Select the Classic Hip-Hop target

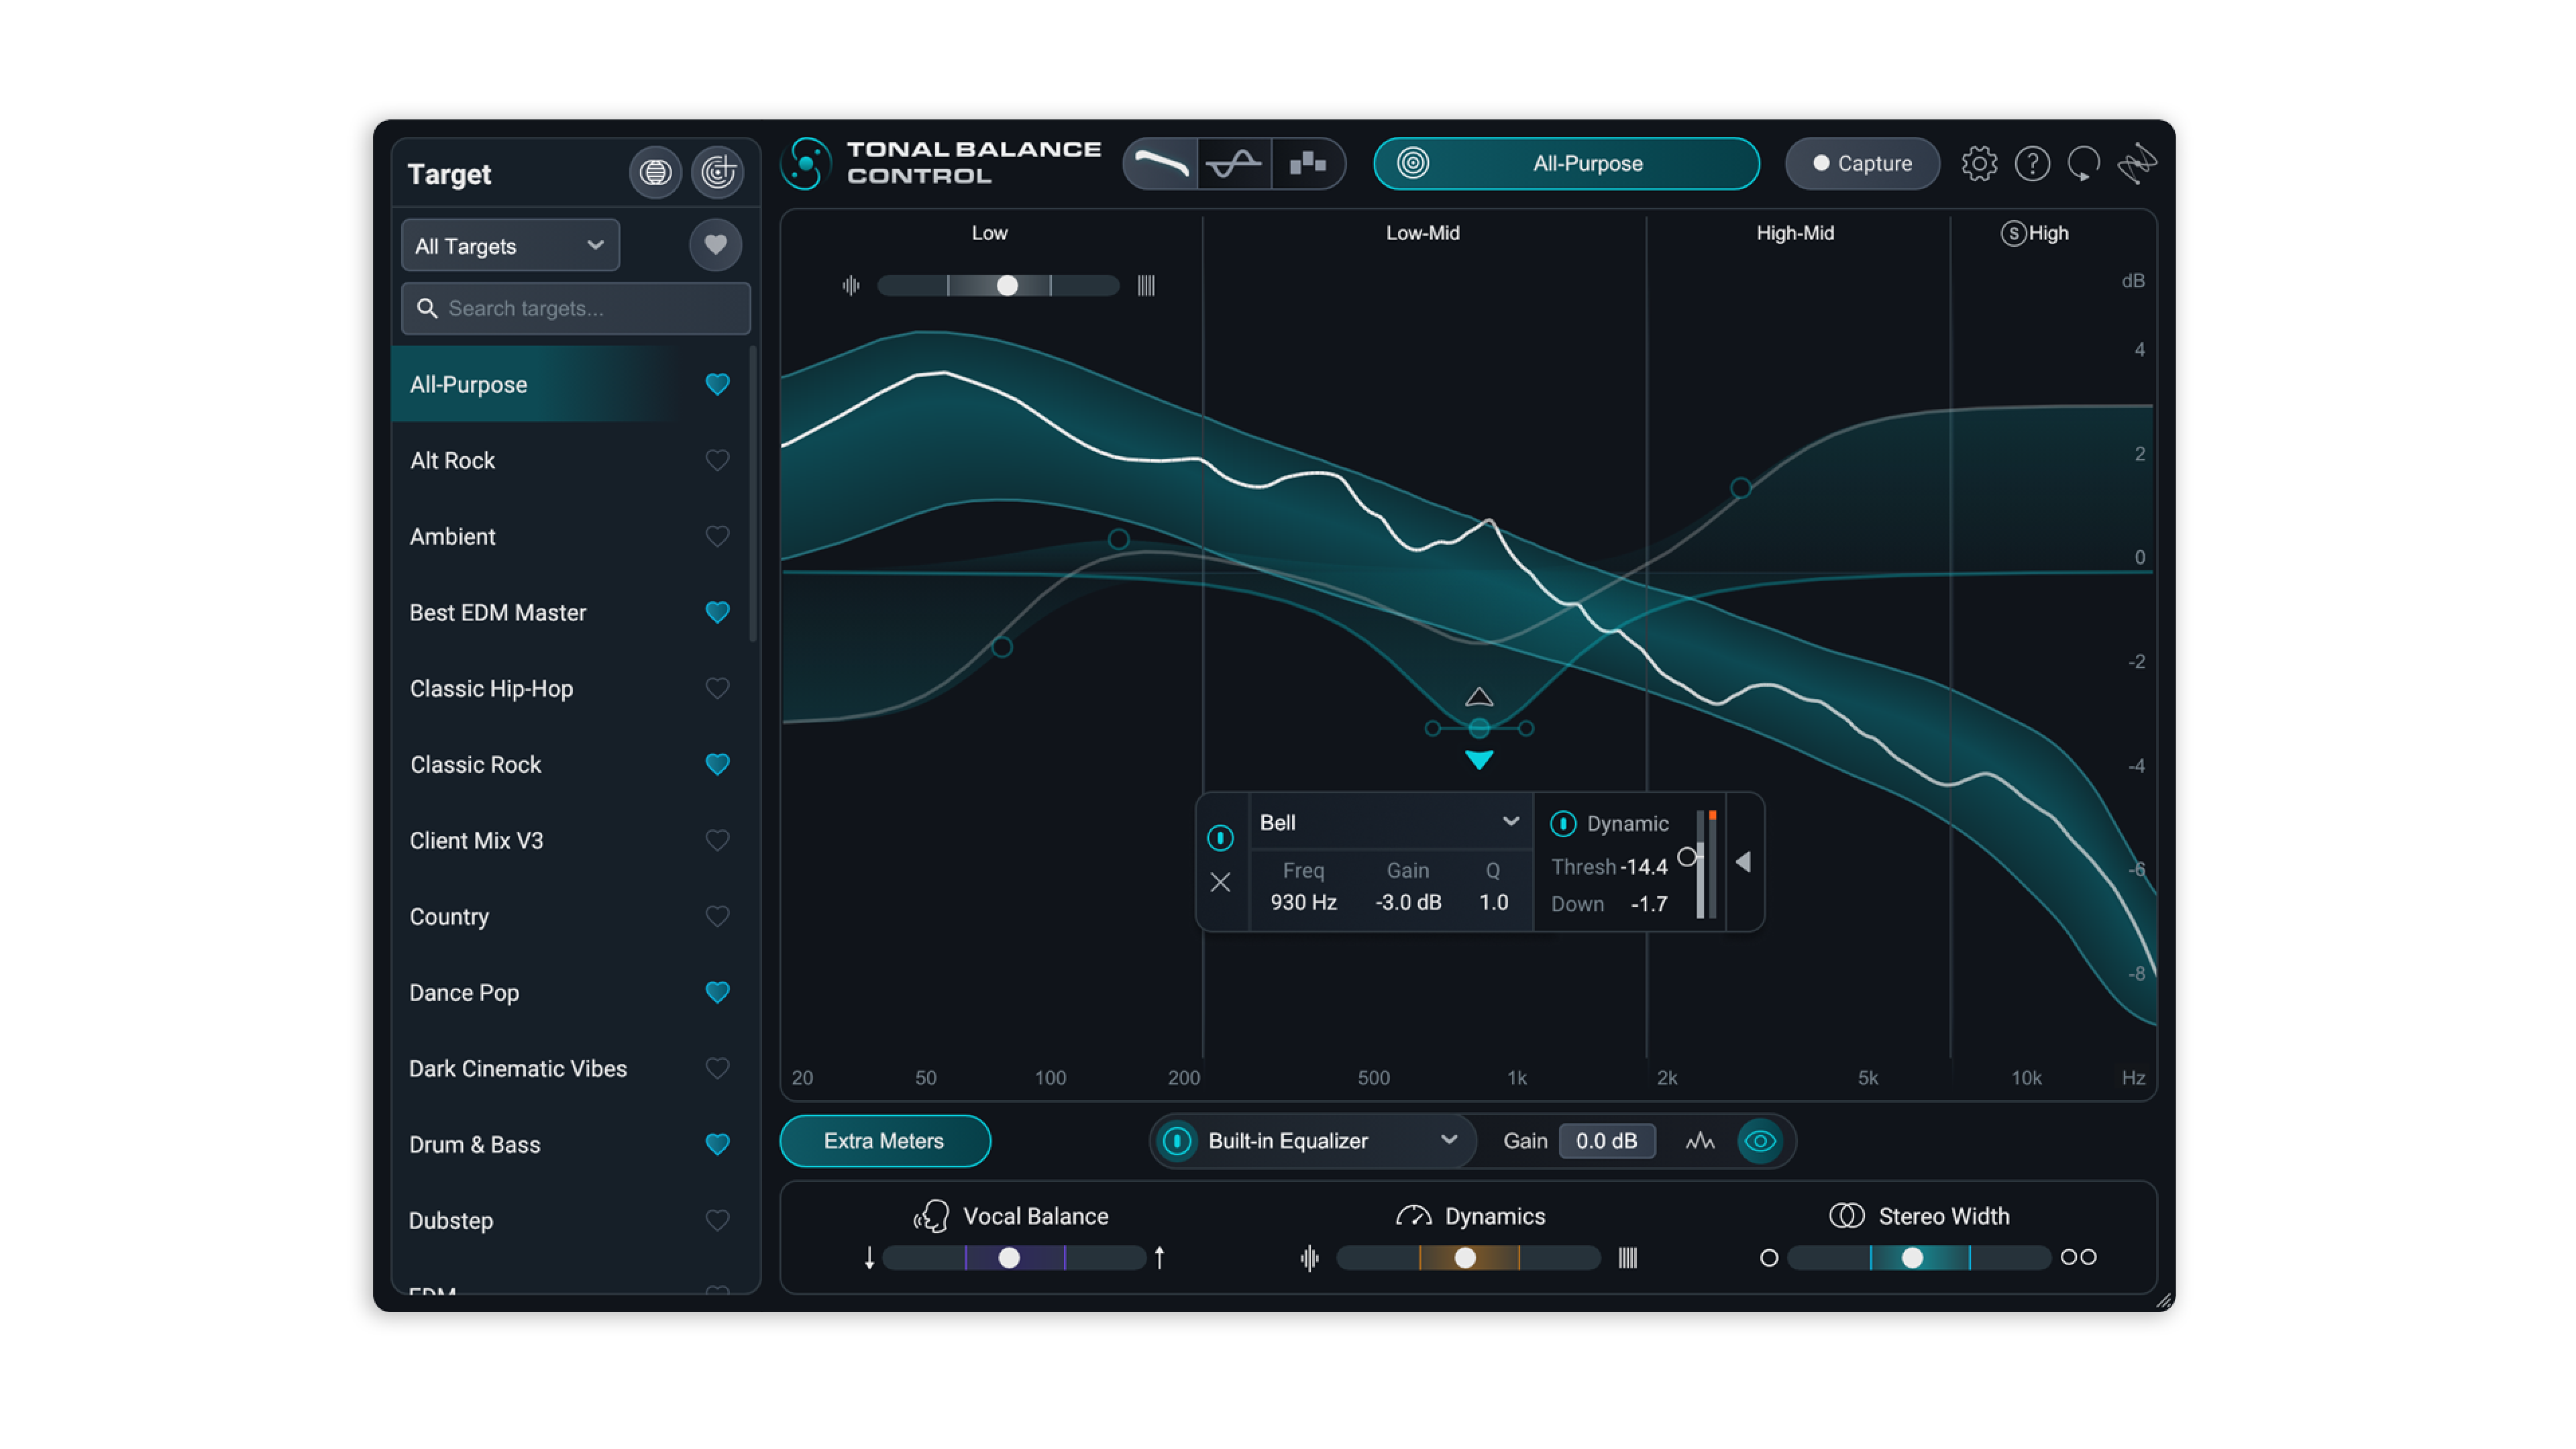[491, 688]
